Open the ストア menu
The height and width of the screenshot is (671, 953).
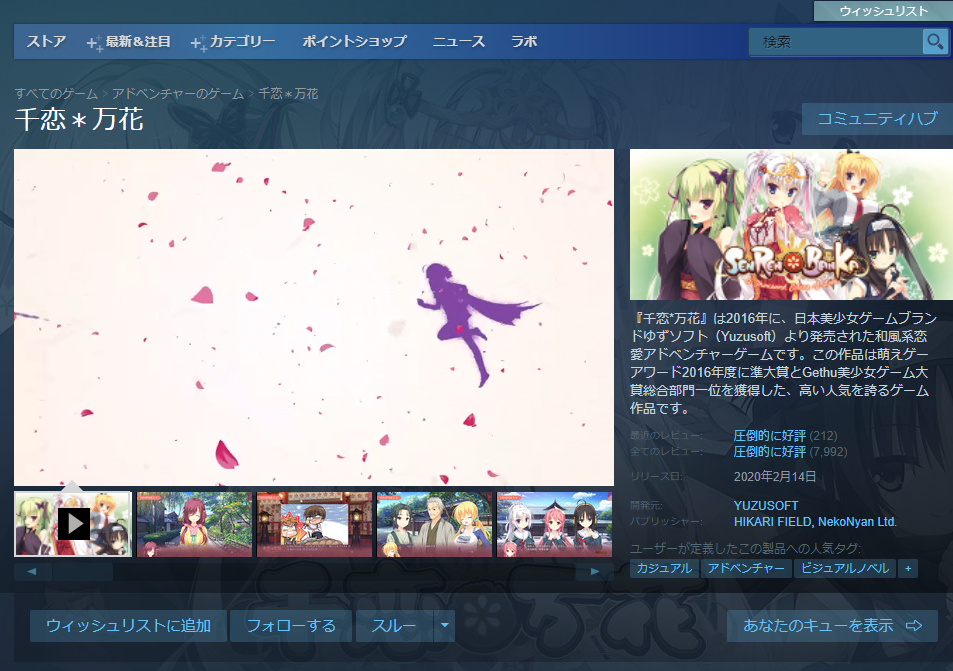[x=46, y=41]
